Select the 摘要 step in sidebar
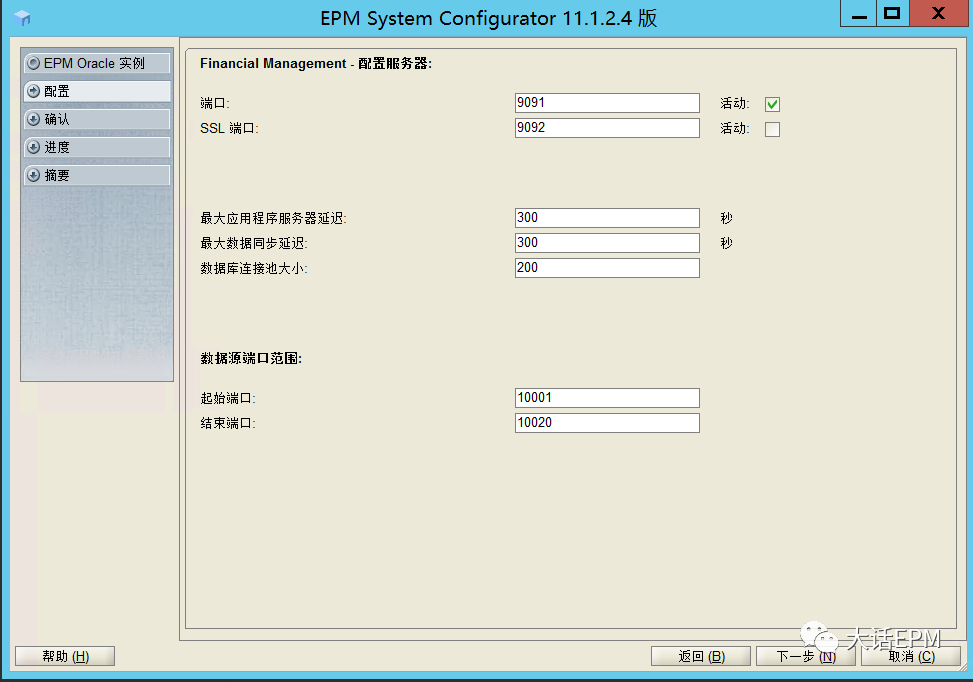The height and width of the screenshot is (682, 973). click(x=97, y=176)
